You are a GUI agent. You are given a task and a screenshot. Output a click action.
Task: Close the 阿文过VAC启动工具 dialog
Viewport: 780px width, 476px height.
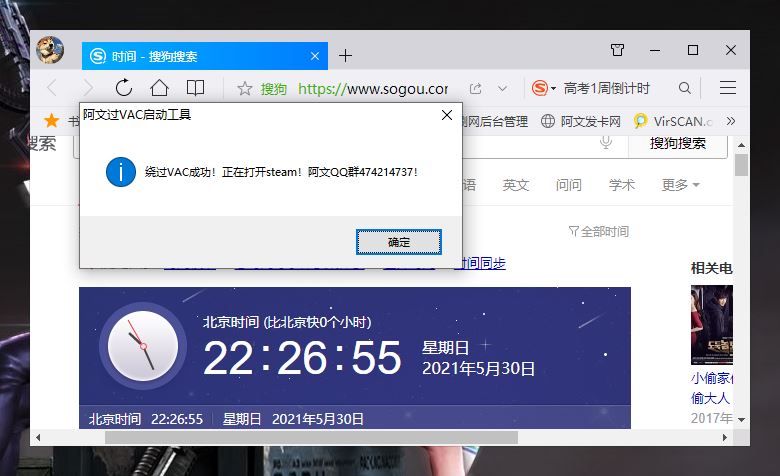click(x=447, y=115)
